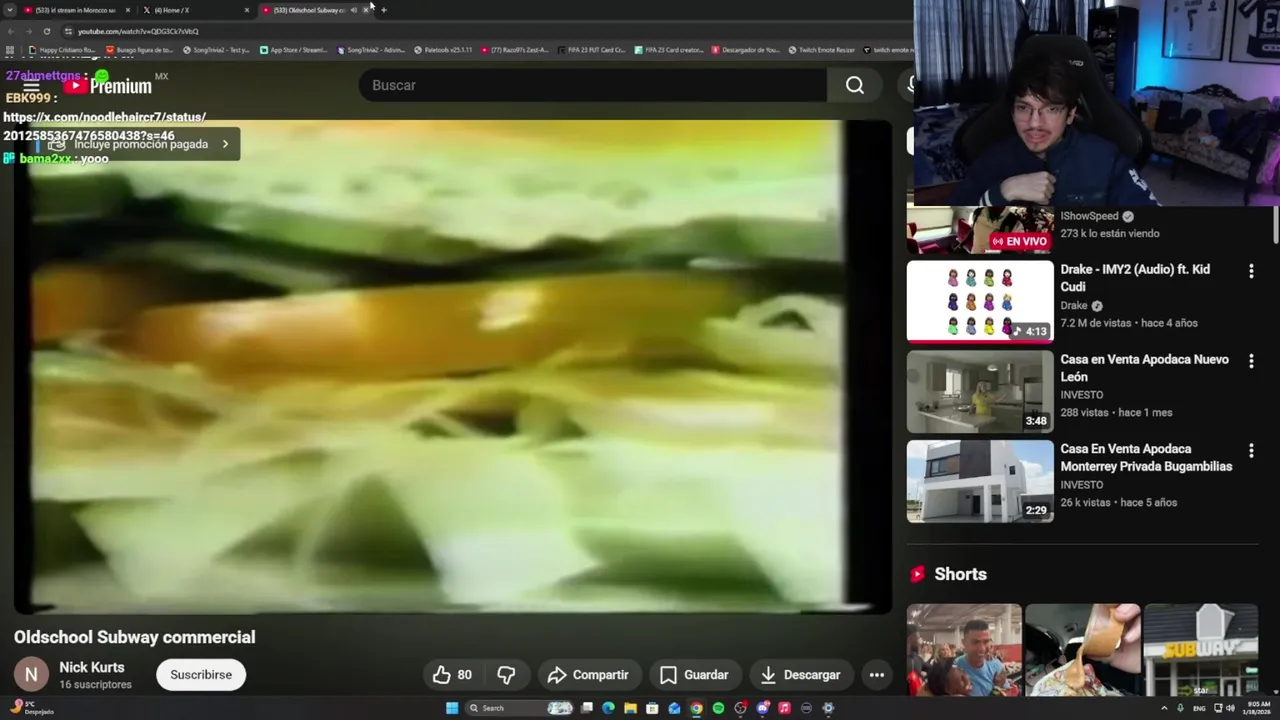Viewport: 1280px width, 720px height.
Task: Click the magnifier search button
Action: pyautogui.click(x=854, y=85)
